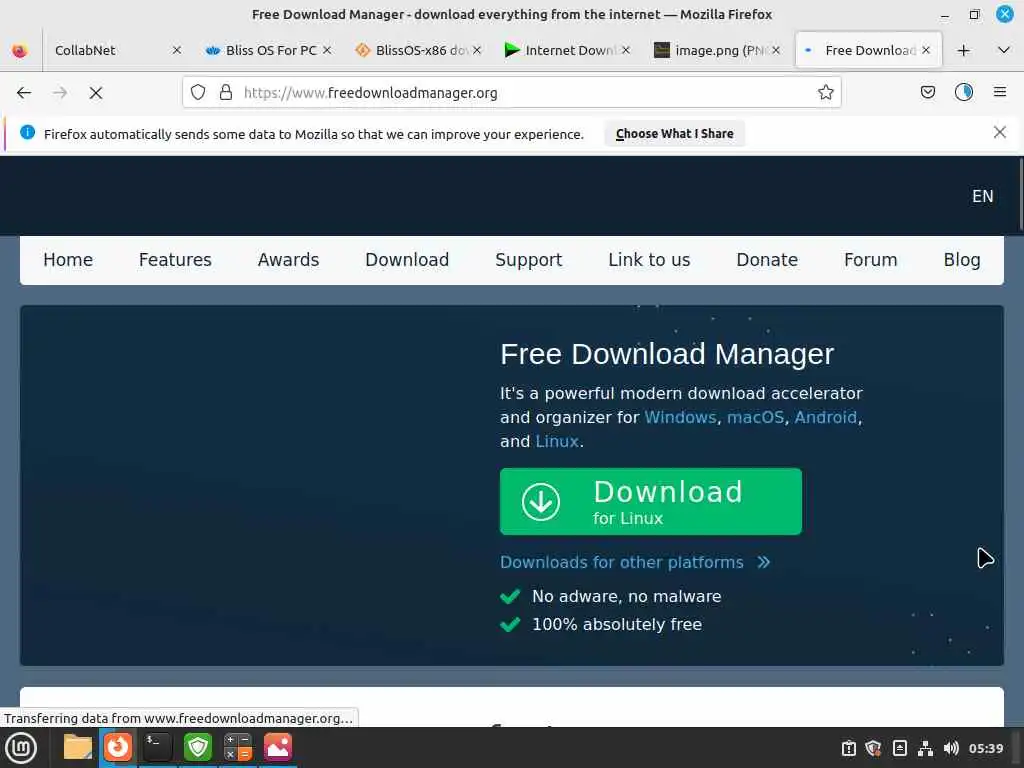Follow the Android platform link
Viewport: 1024px width, 768px height.
(x=825, y=417)
